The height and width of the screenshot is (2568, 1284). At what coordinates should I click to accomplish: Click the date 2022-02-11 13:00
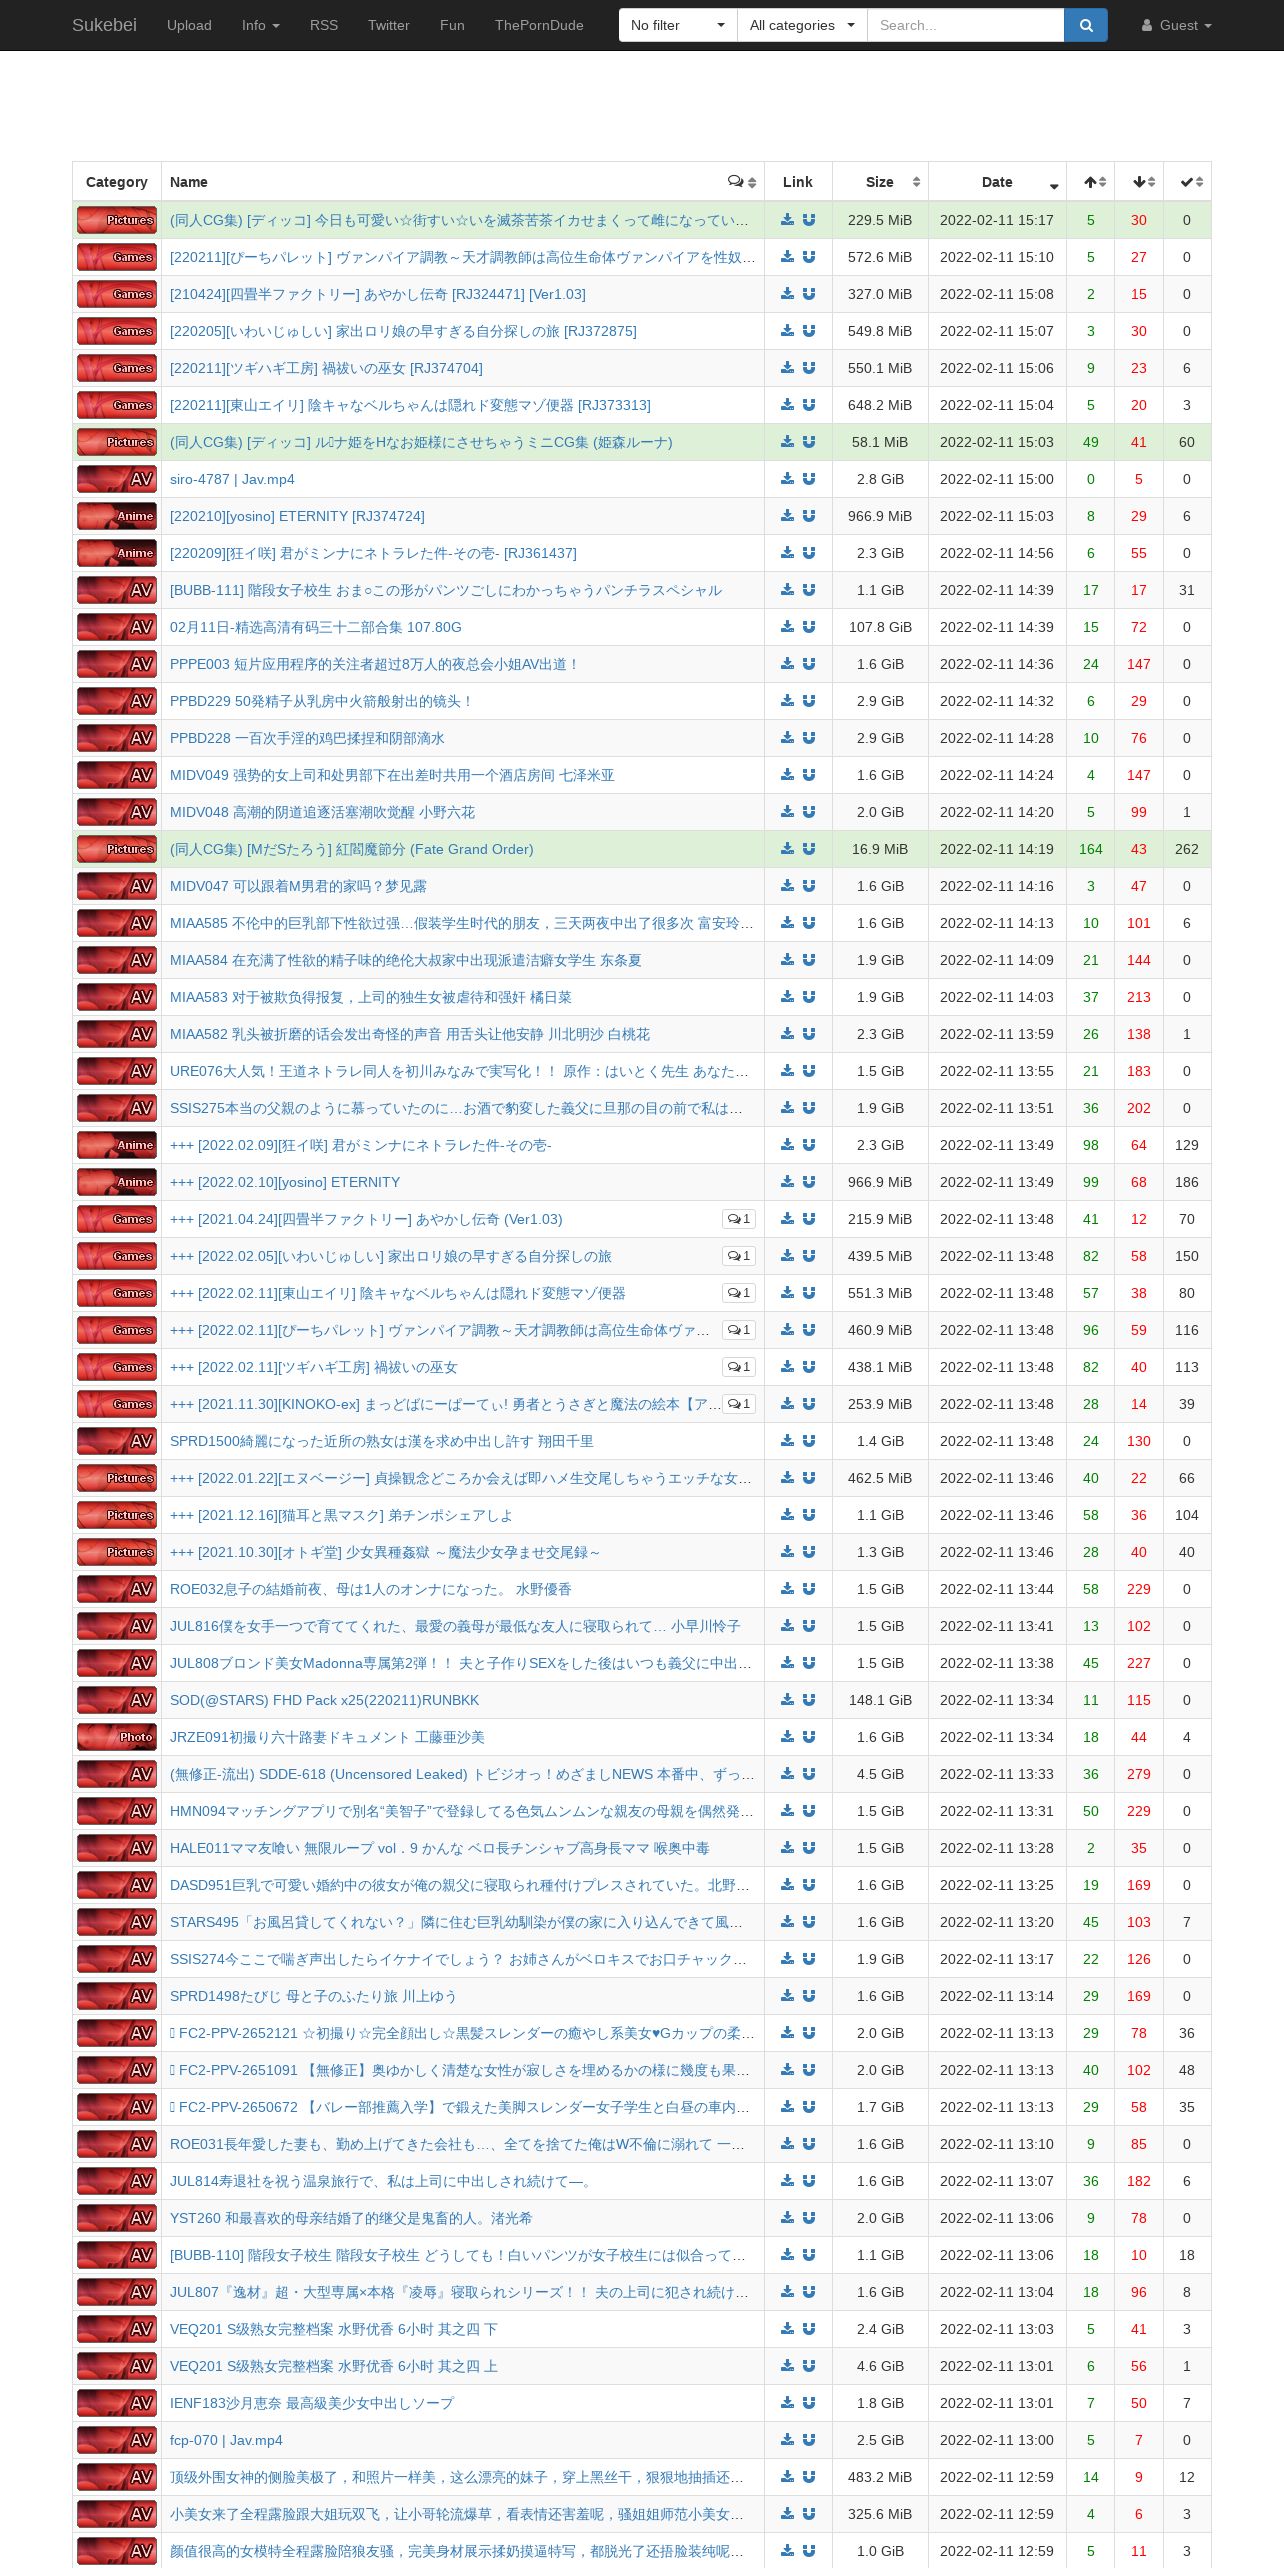997,2440
